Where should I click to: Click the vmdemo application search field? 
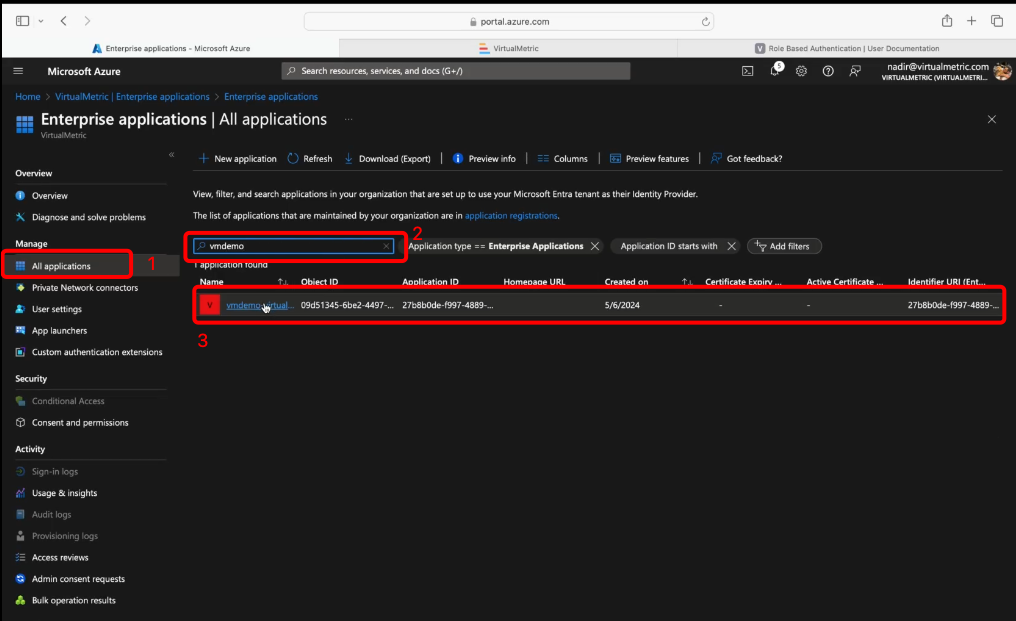pos(294,246)
